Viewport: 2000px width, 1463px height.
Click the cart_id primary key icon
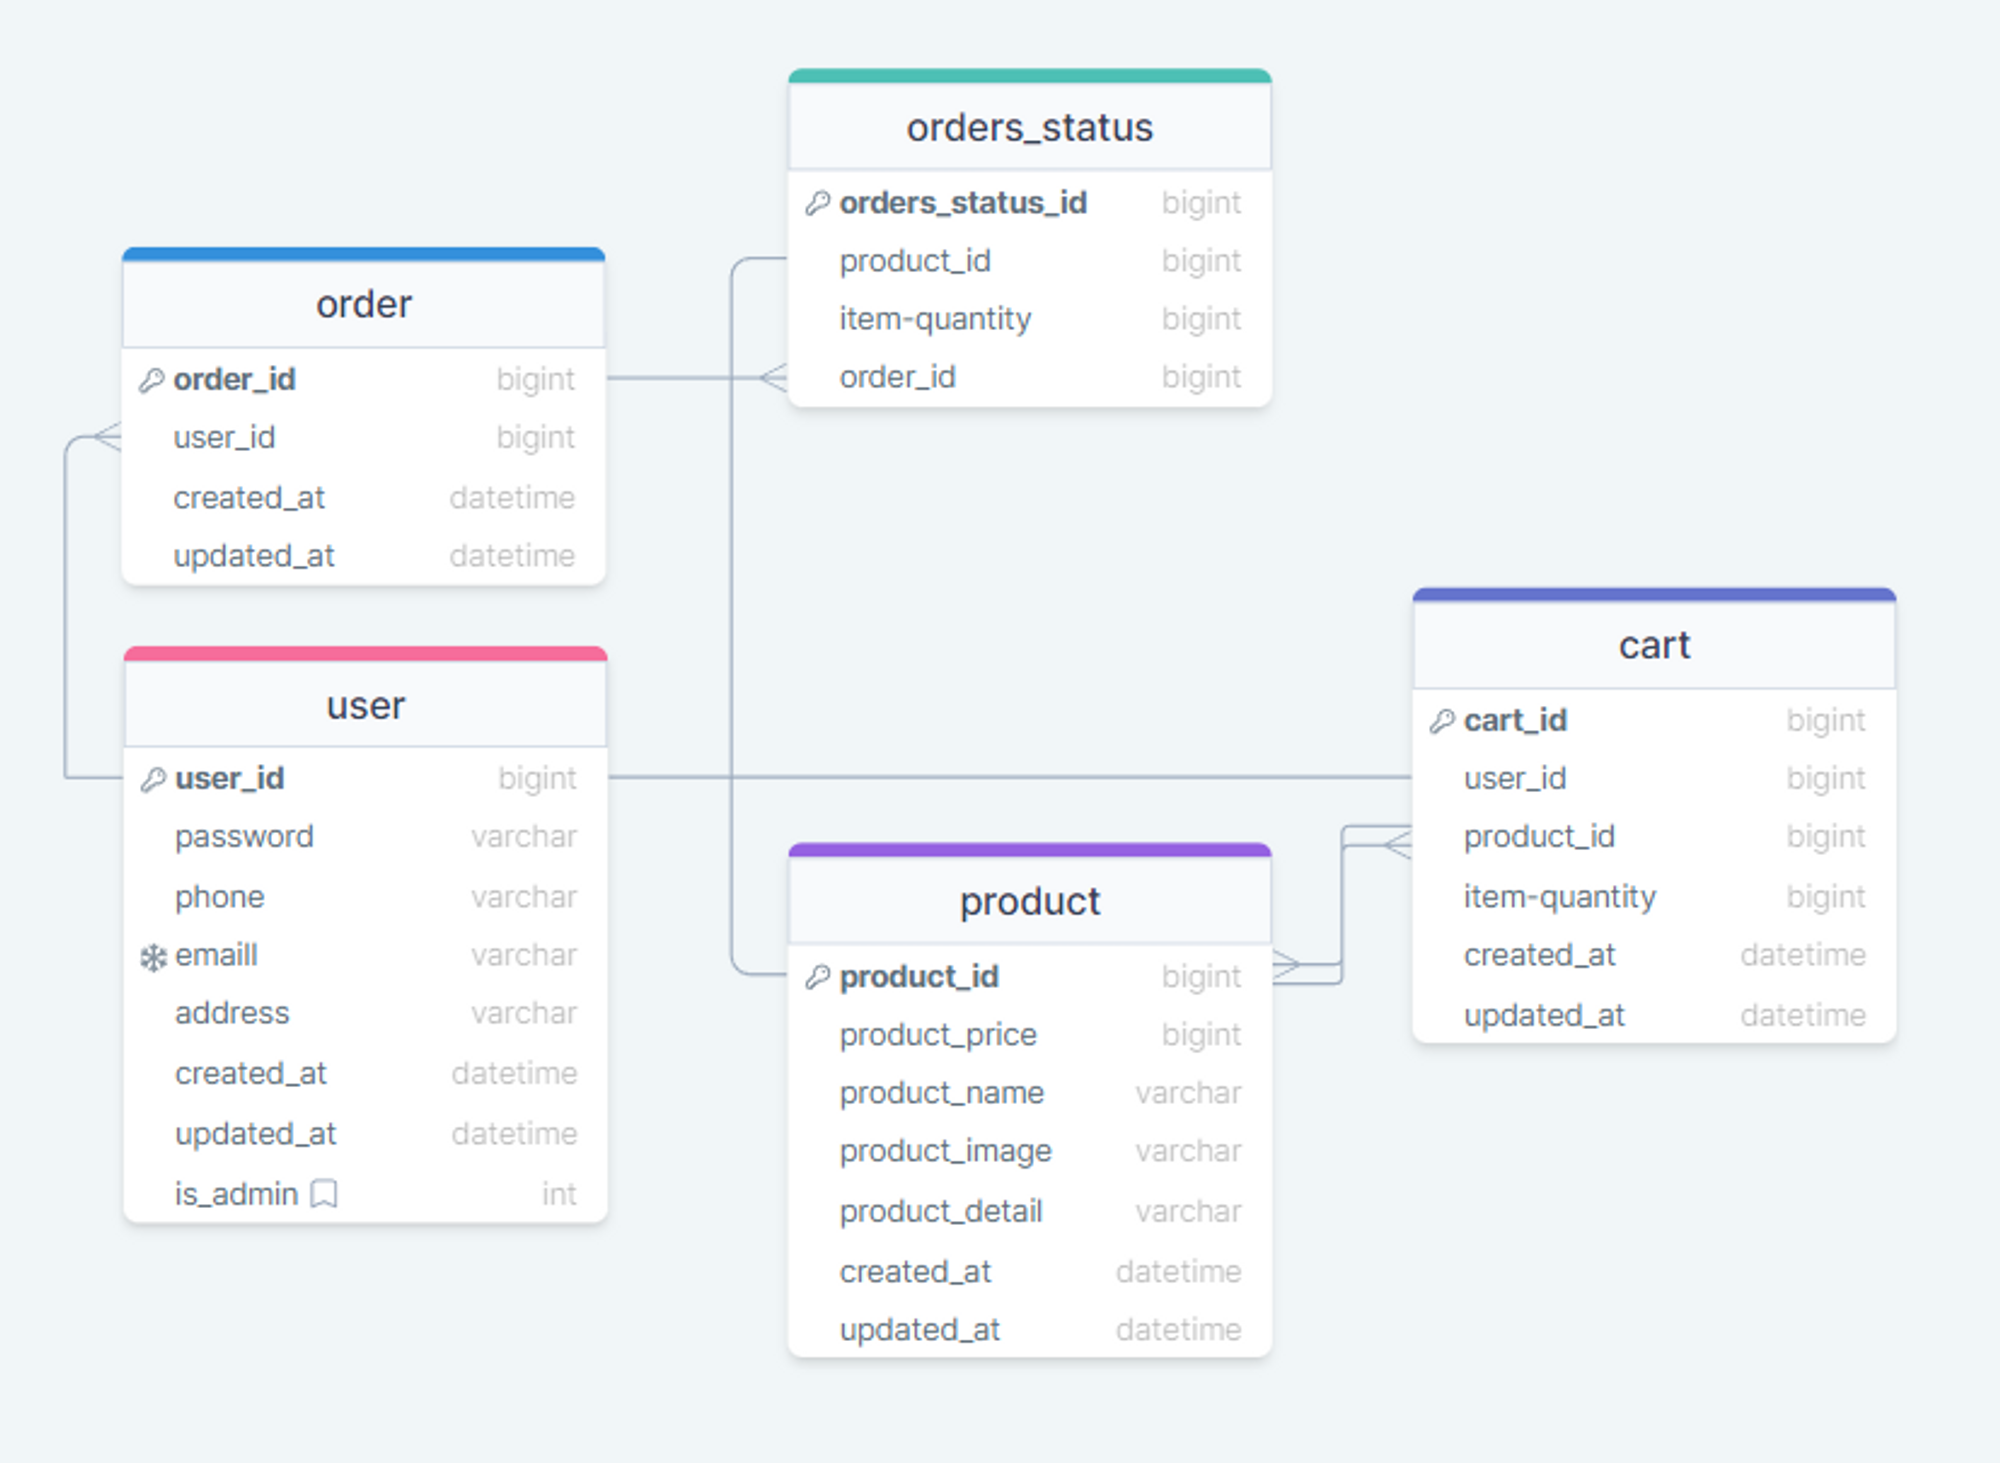[x=1442, y=721]
